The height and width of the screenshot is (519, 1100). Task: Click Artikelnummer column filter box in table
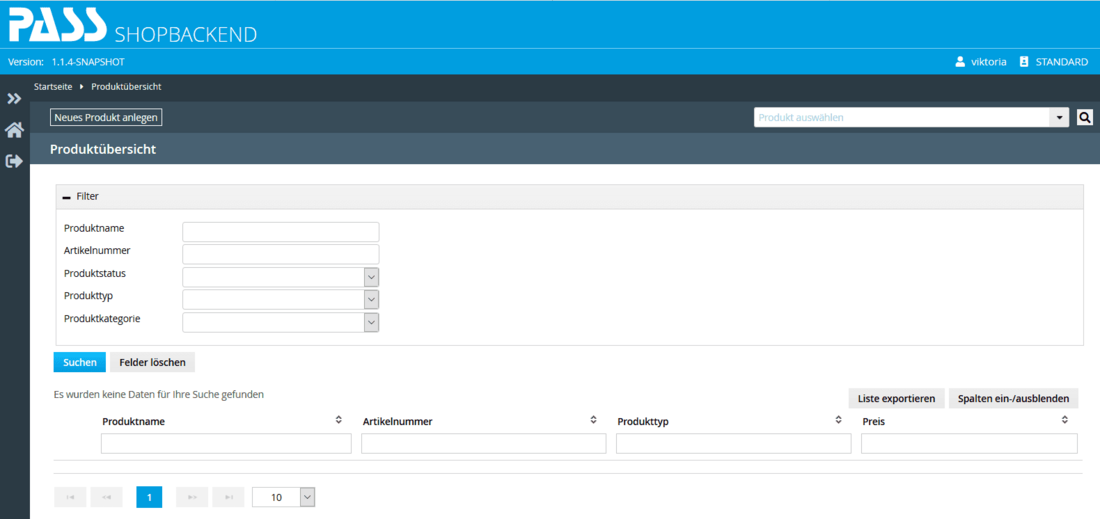click(483, 443)
